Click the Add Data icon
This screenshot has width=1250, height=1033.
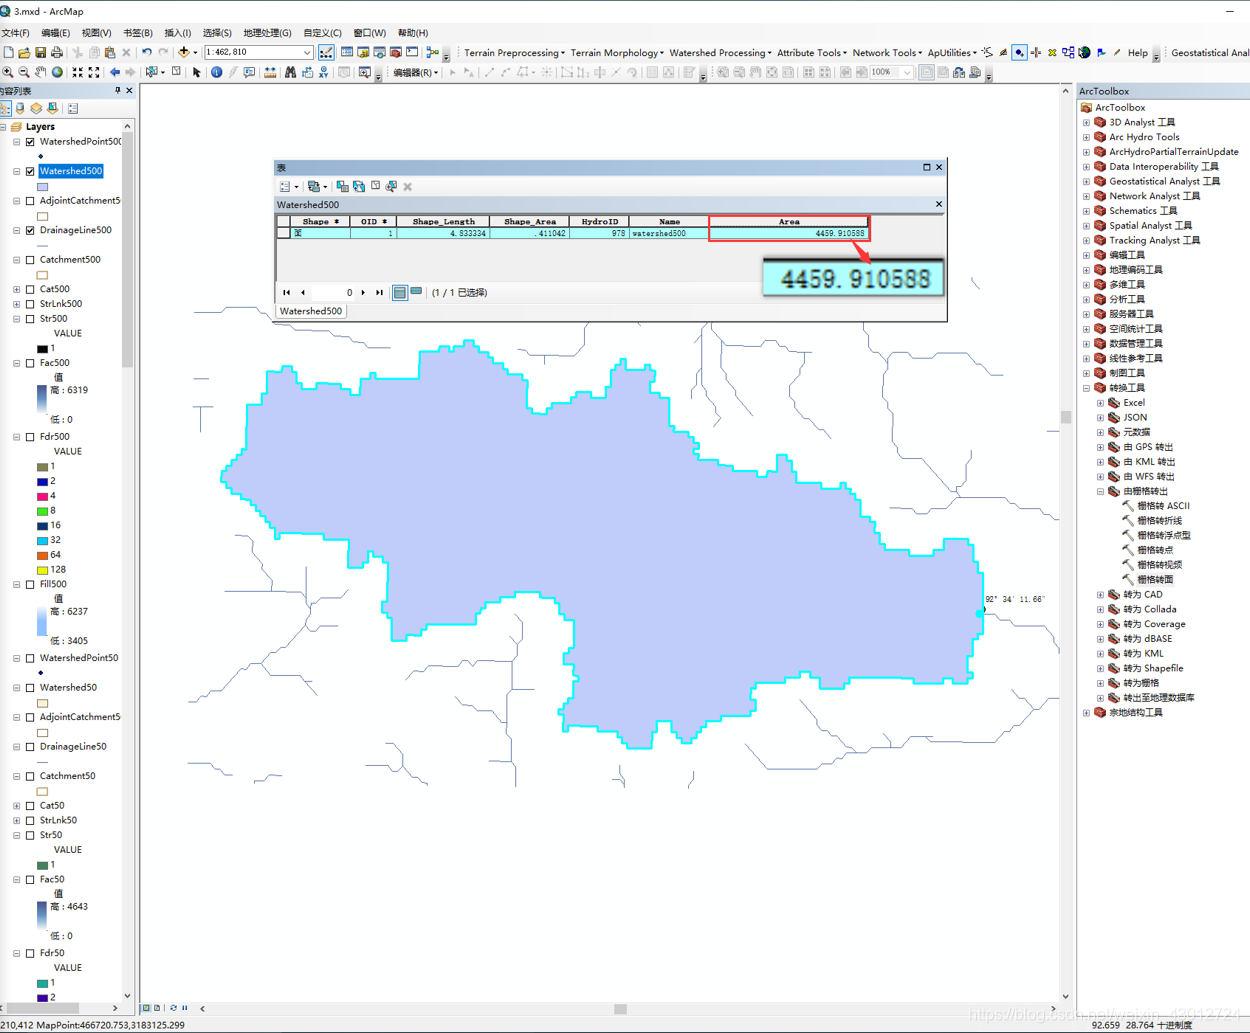pos(184,52)
